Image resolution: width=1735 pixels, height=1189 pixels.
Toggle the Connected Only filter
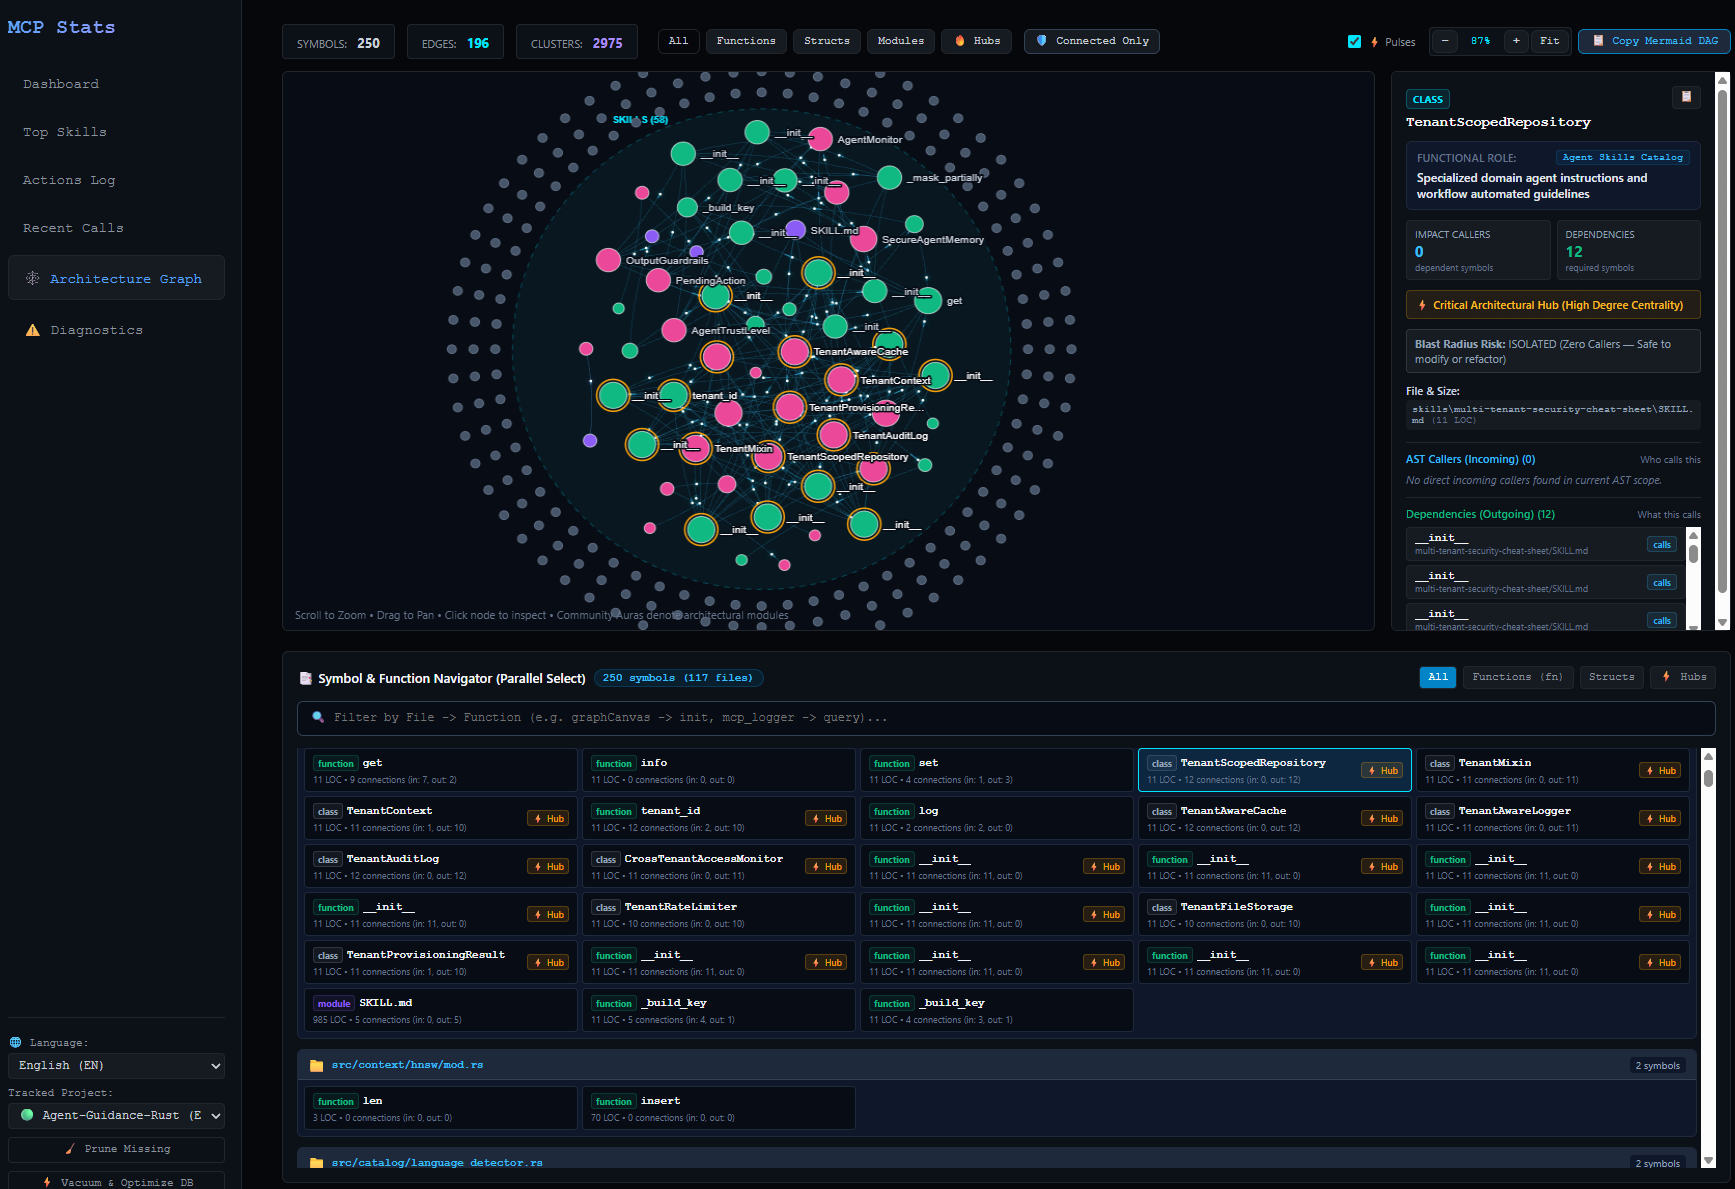1092,41
